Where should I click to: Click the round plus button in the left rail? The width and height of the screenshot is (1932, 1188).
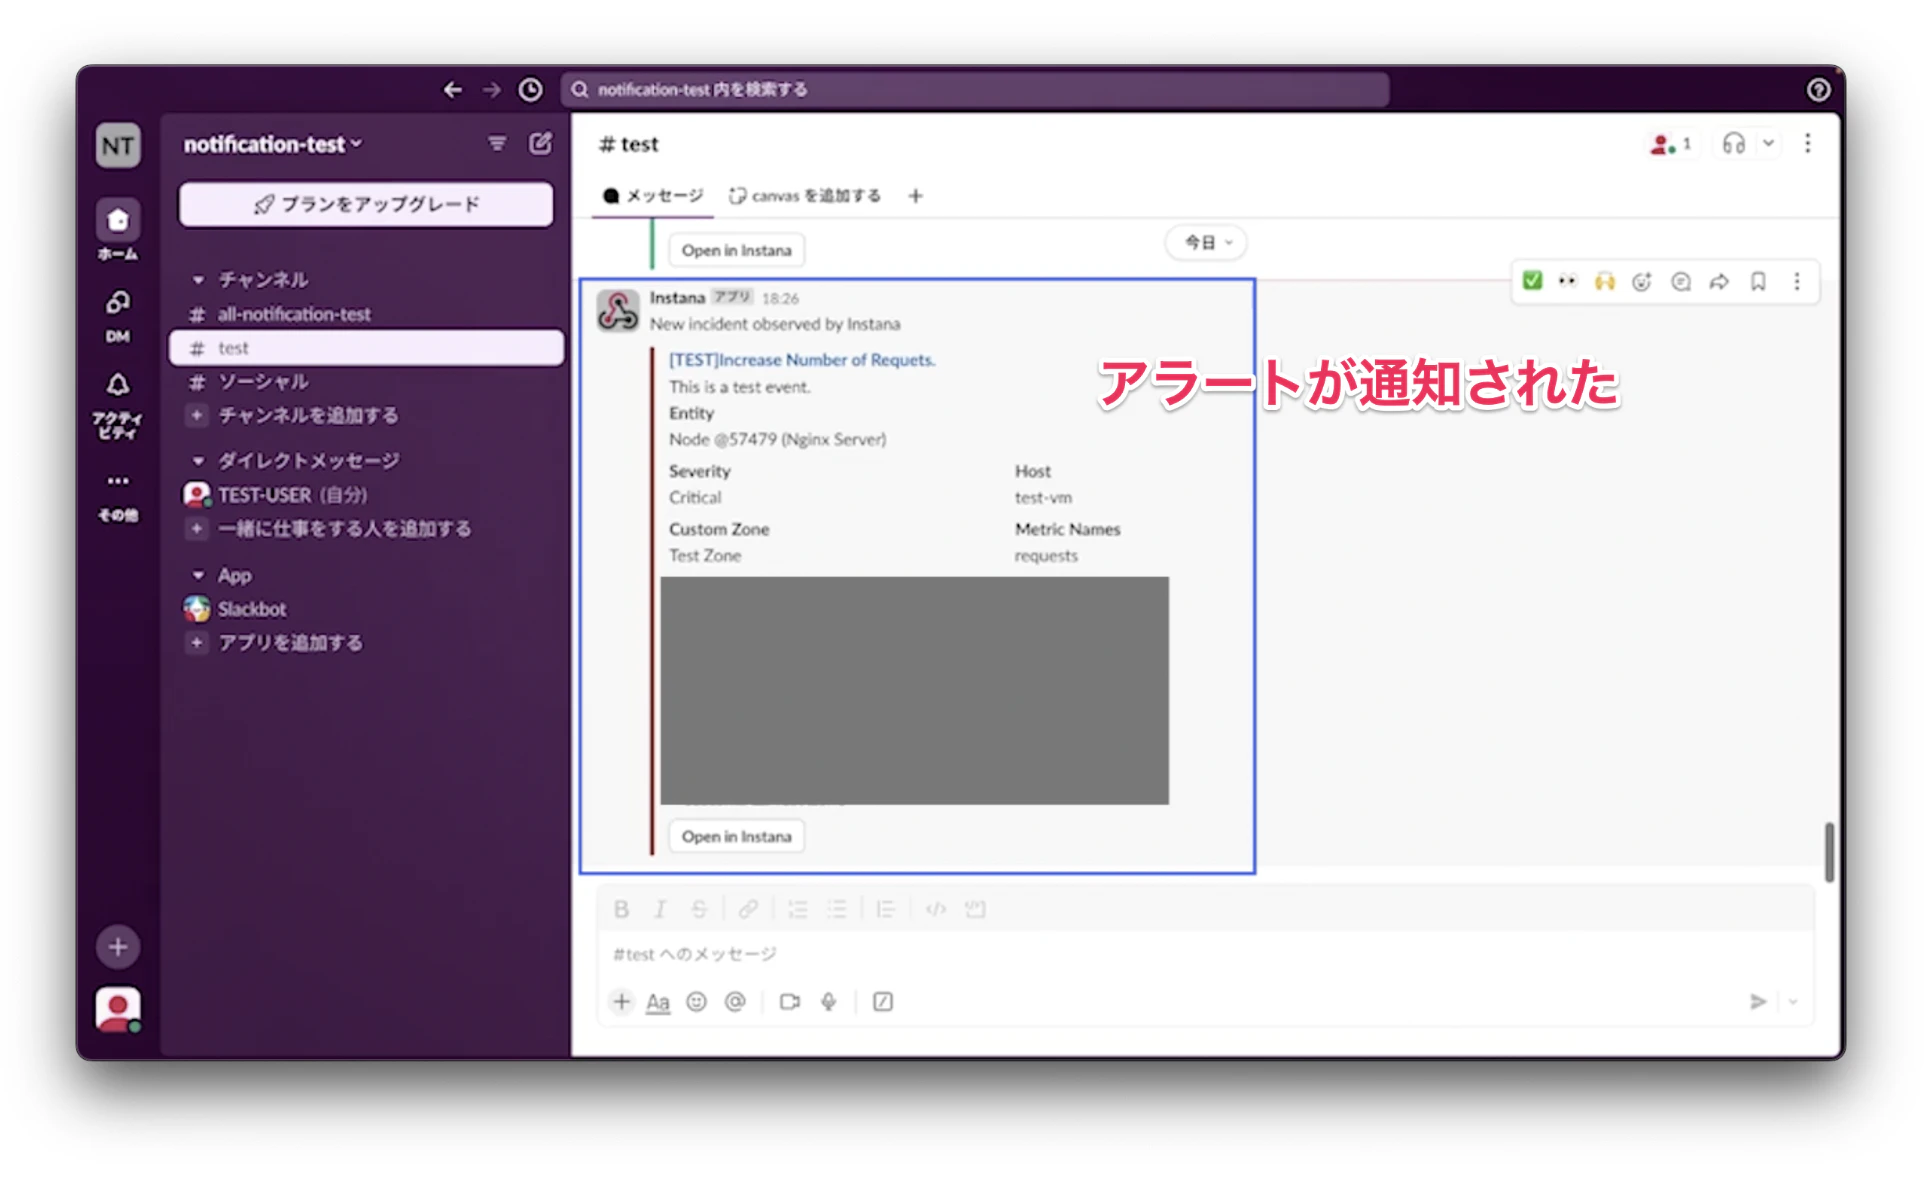(x=118, y=946)
